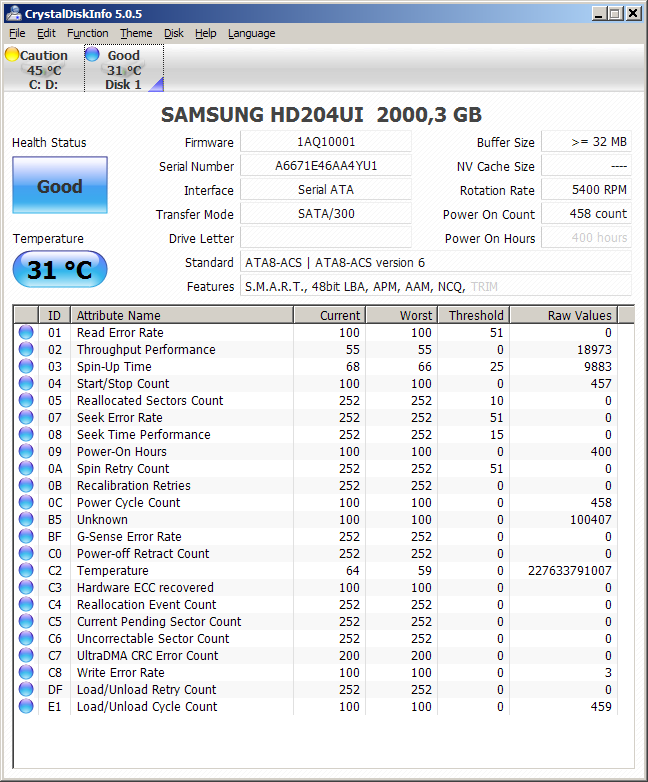Click the Raw Values column header
648x782 pixels.
pyautogui.click(x=564, y=315)
